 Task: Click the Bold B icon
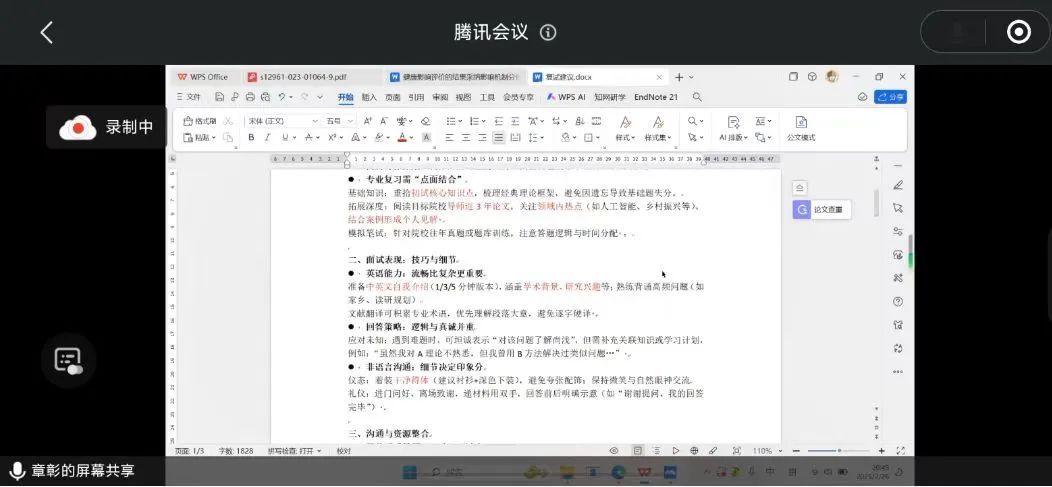pyautogui.click(x=251, y=138)
